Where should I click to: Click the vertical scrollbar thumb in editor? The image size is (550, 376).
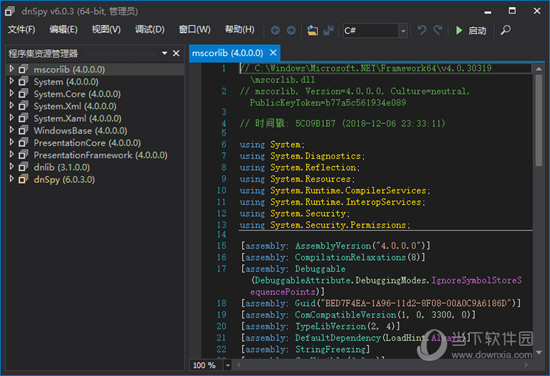pyautogui.click(x=539, y=120)
